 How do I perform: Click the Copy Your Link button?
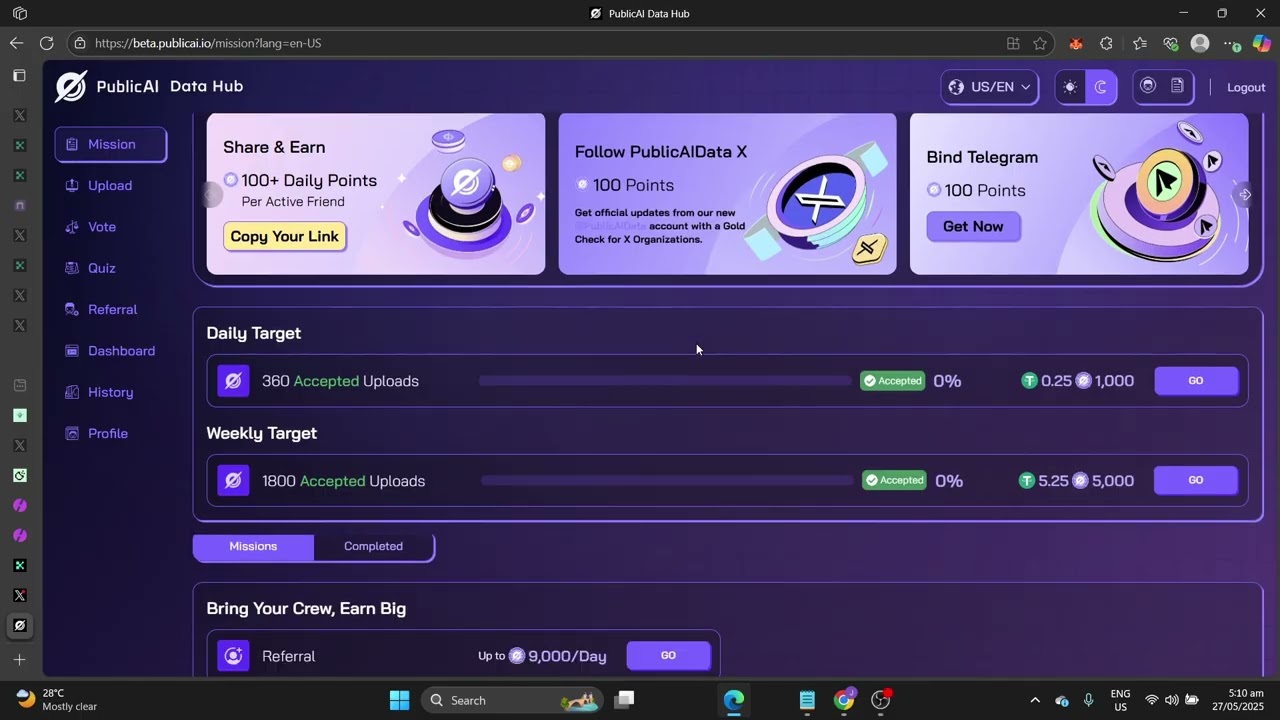click(x=285, y=237)
